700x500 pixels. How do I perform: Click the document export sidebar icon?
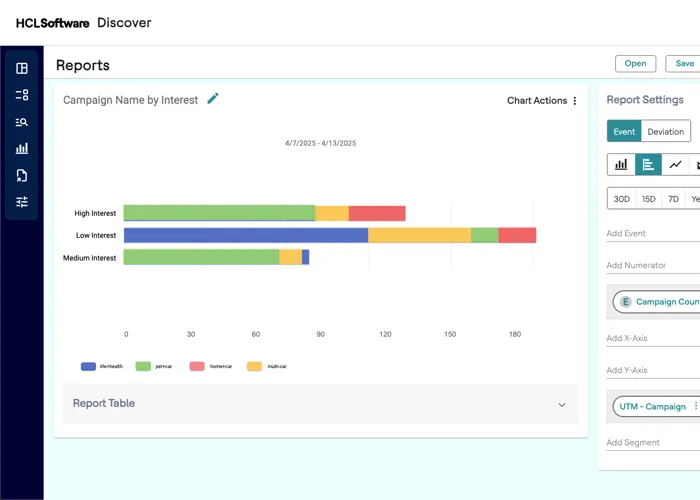point(22,176)
